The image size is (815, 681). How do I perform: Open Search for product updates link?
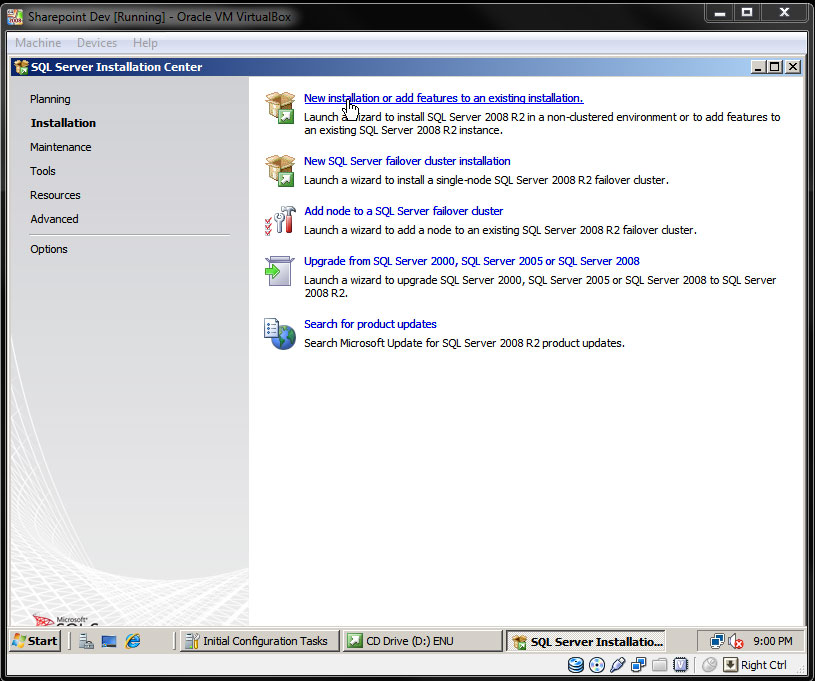(x=370, y=324)
